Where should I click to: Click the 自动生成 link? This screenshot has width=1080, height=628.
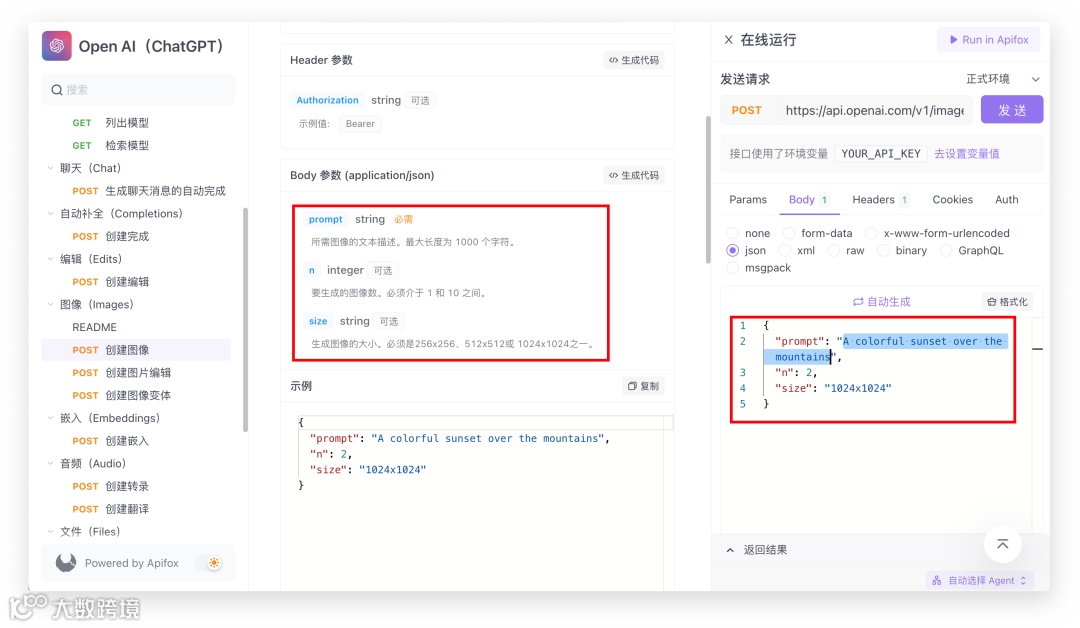tap(882, 302)
